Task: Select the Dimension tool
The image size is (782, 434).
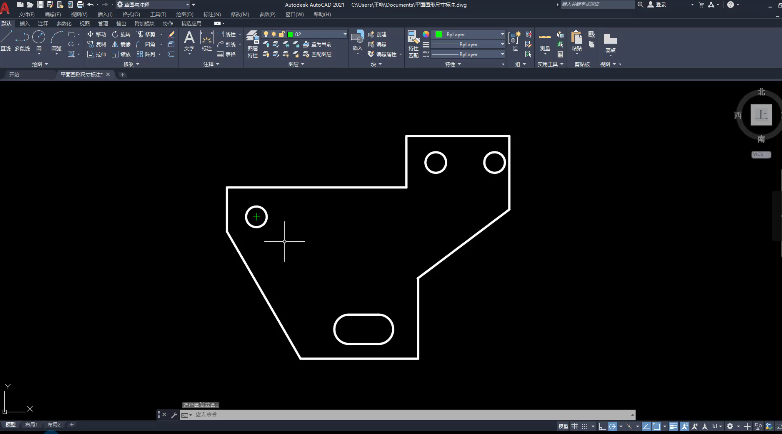Action: tap(207, 40)
